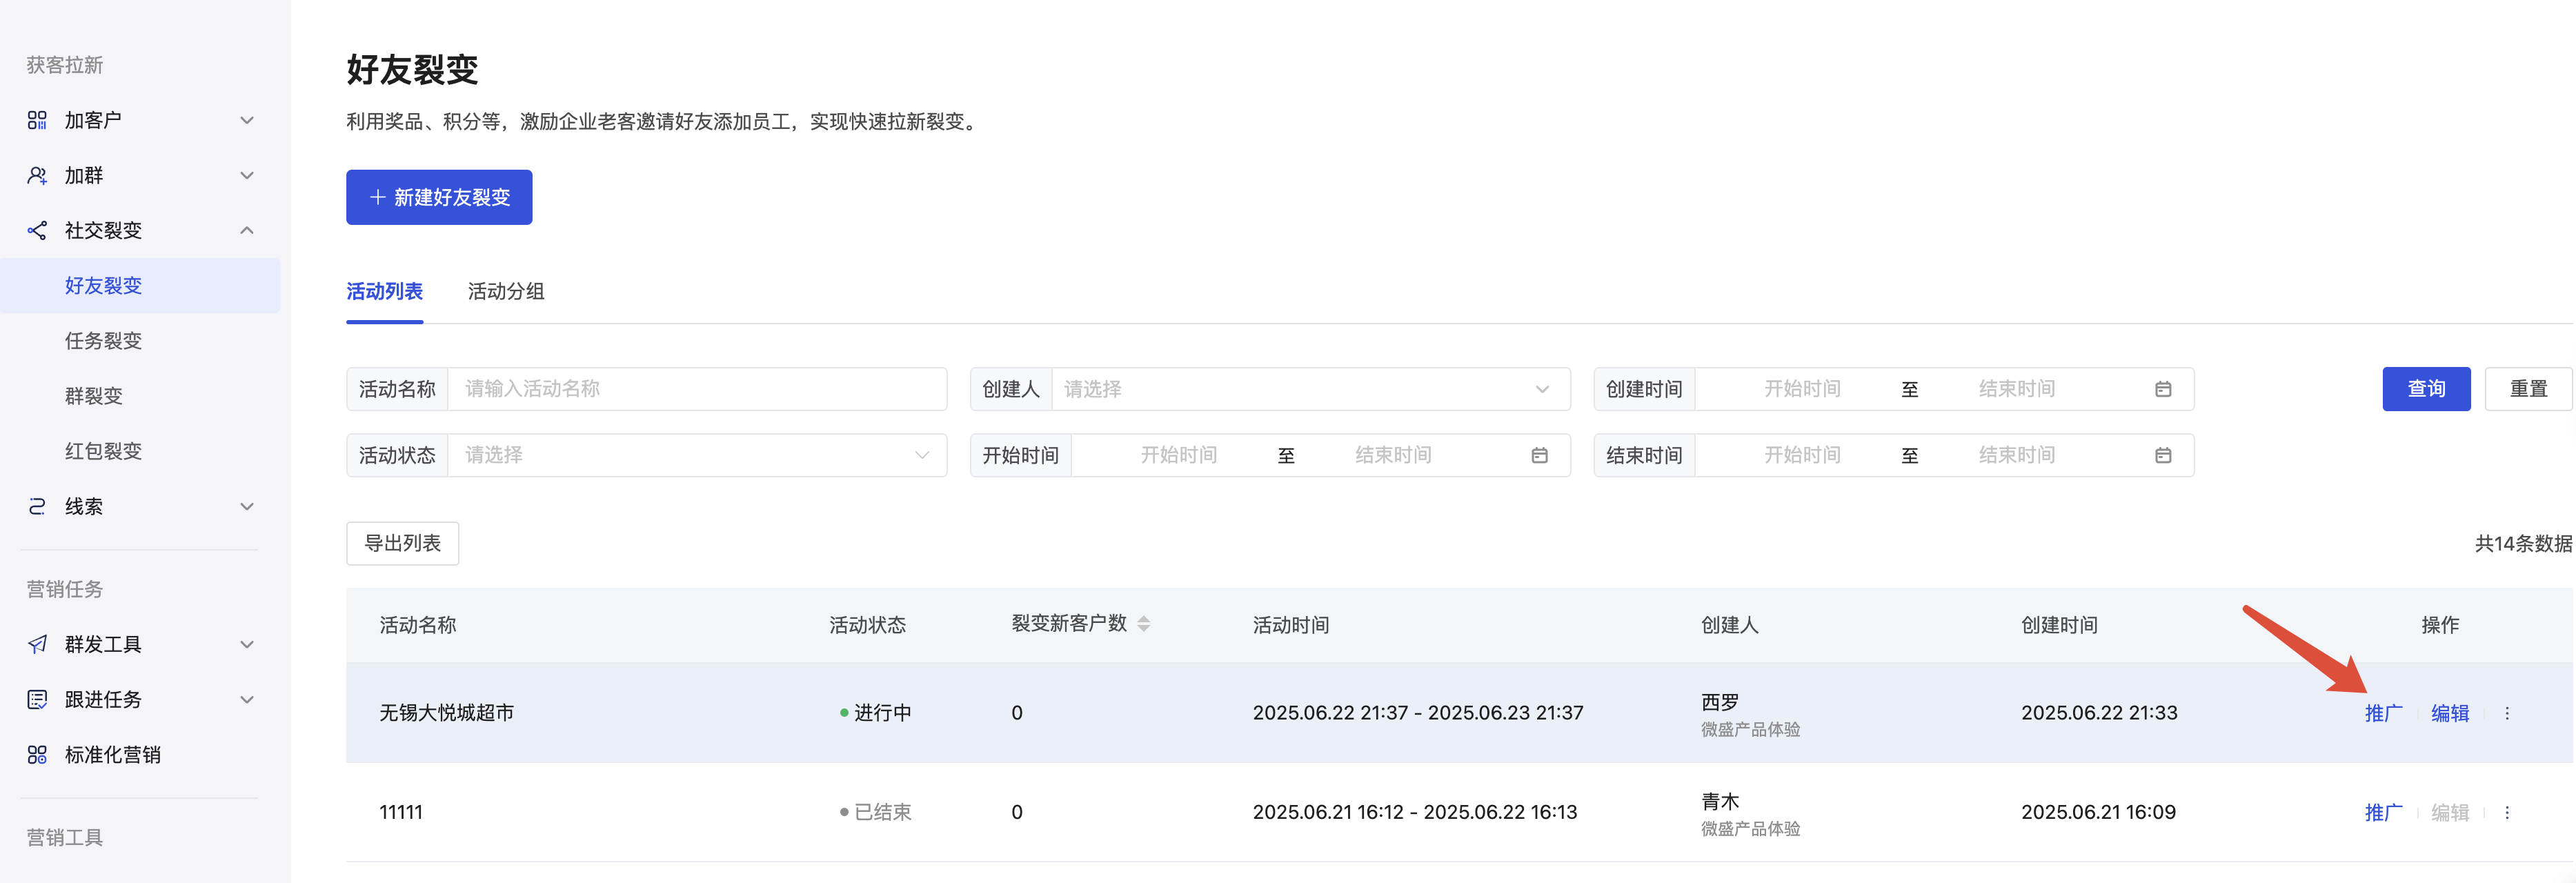The width and height of the screenshot is (2576, 883).
Task: Click the 导出列表 button
Action: point(402,543)
